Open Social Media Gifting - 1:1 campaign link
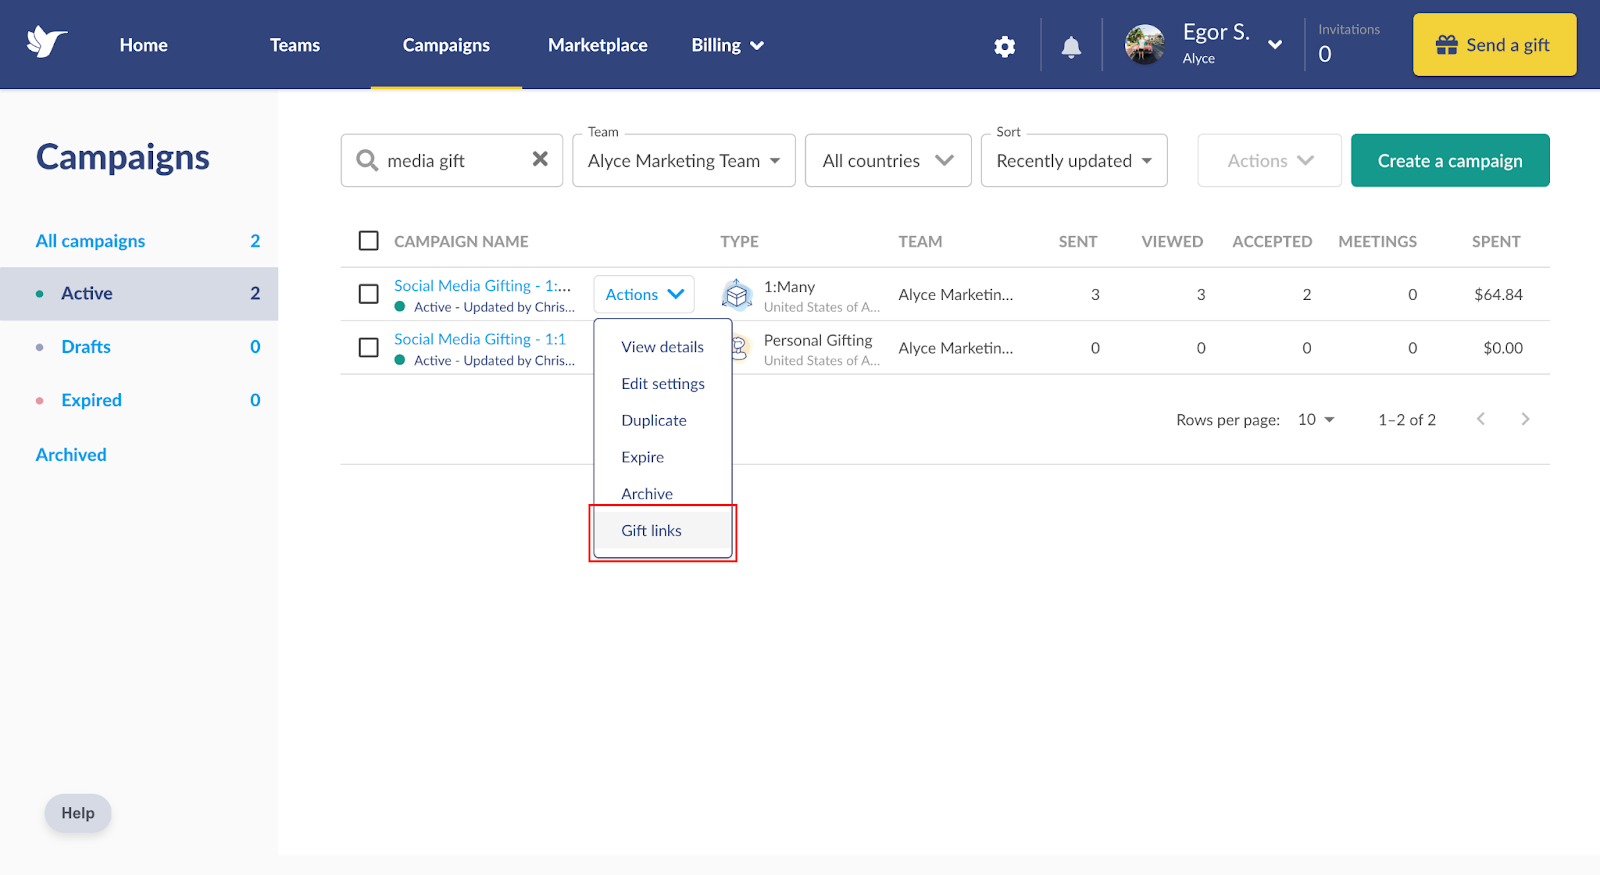The width and height of the screenshot is (1600, 875). [480, 339]
